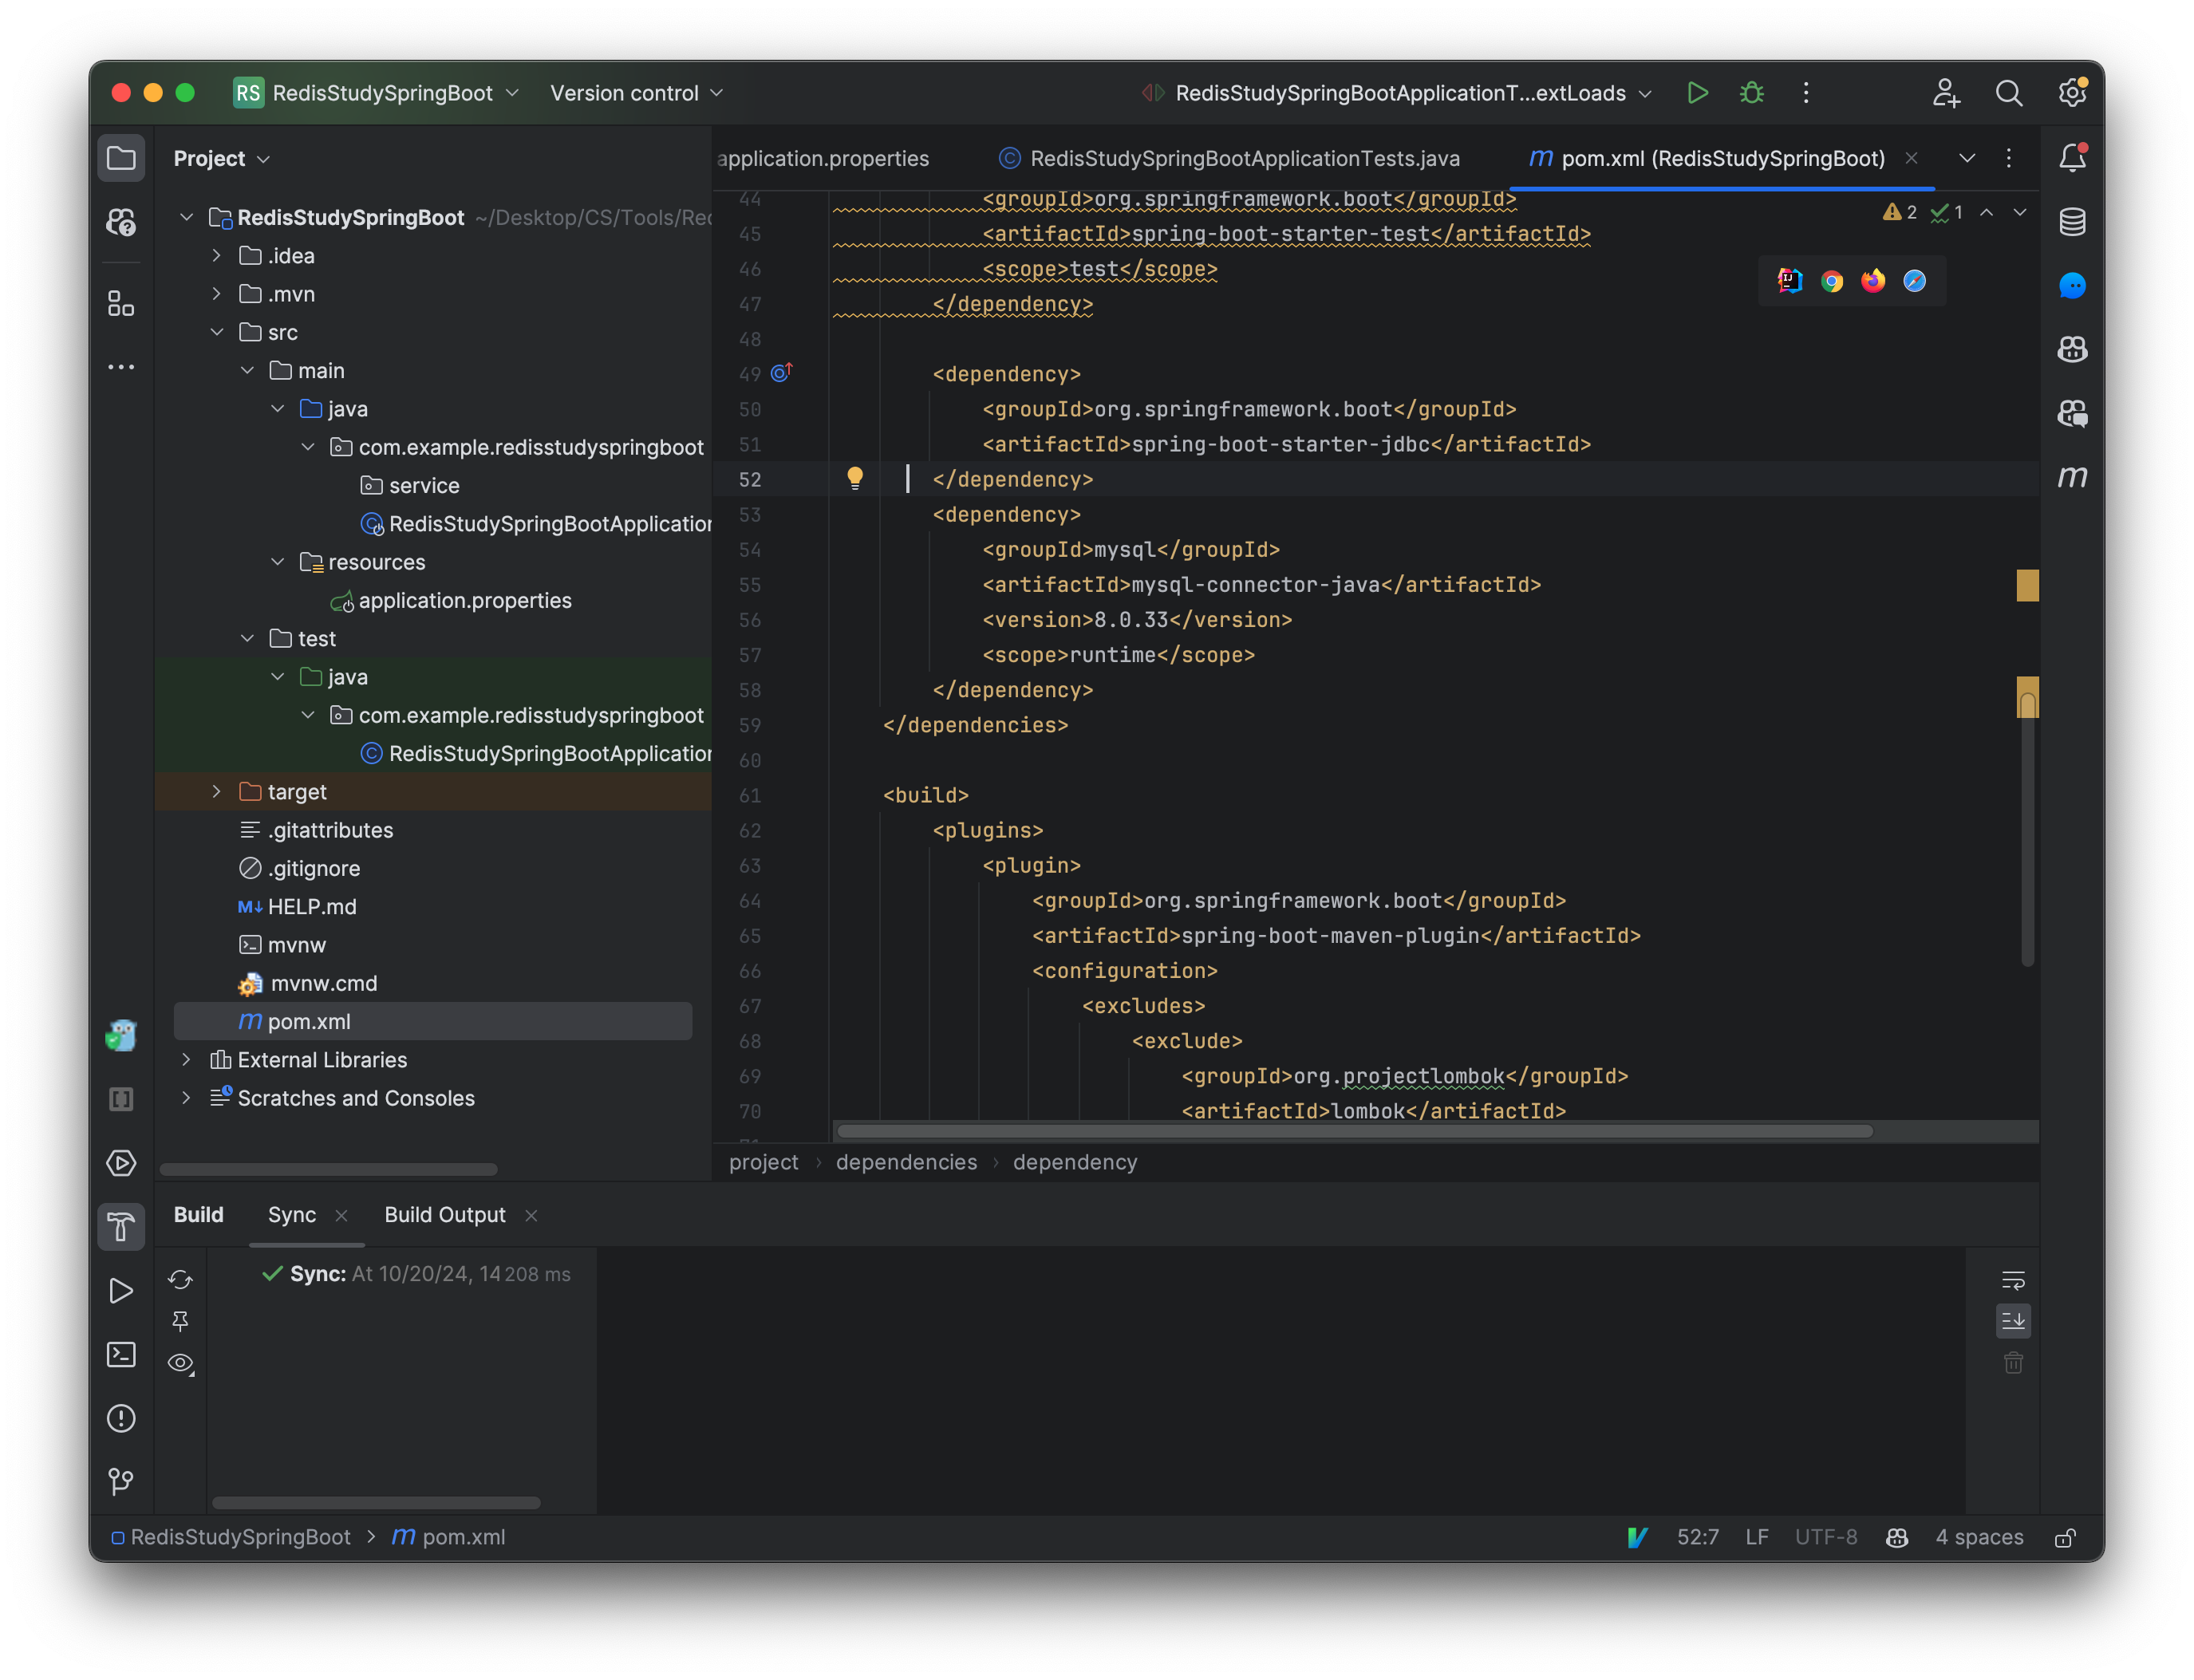Start debugging with the bug icon
The height and width of the screenshot is (1680, 2194).
[x=1751, y=93]
